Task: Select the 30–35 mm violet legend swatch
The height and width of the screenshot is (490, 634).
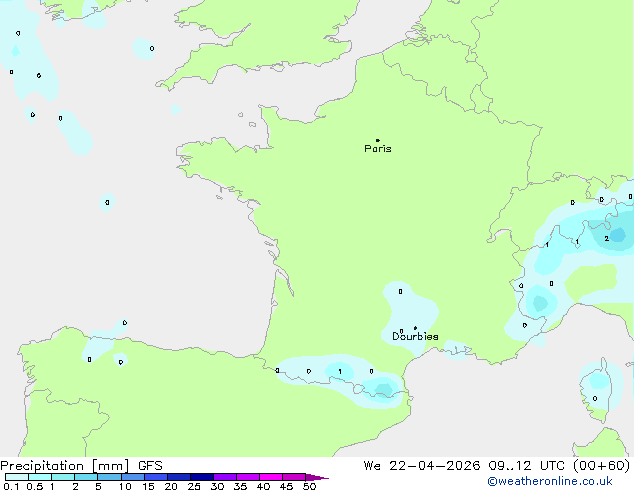Action: click(225, 477)
